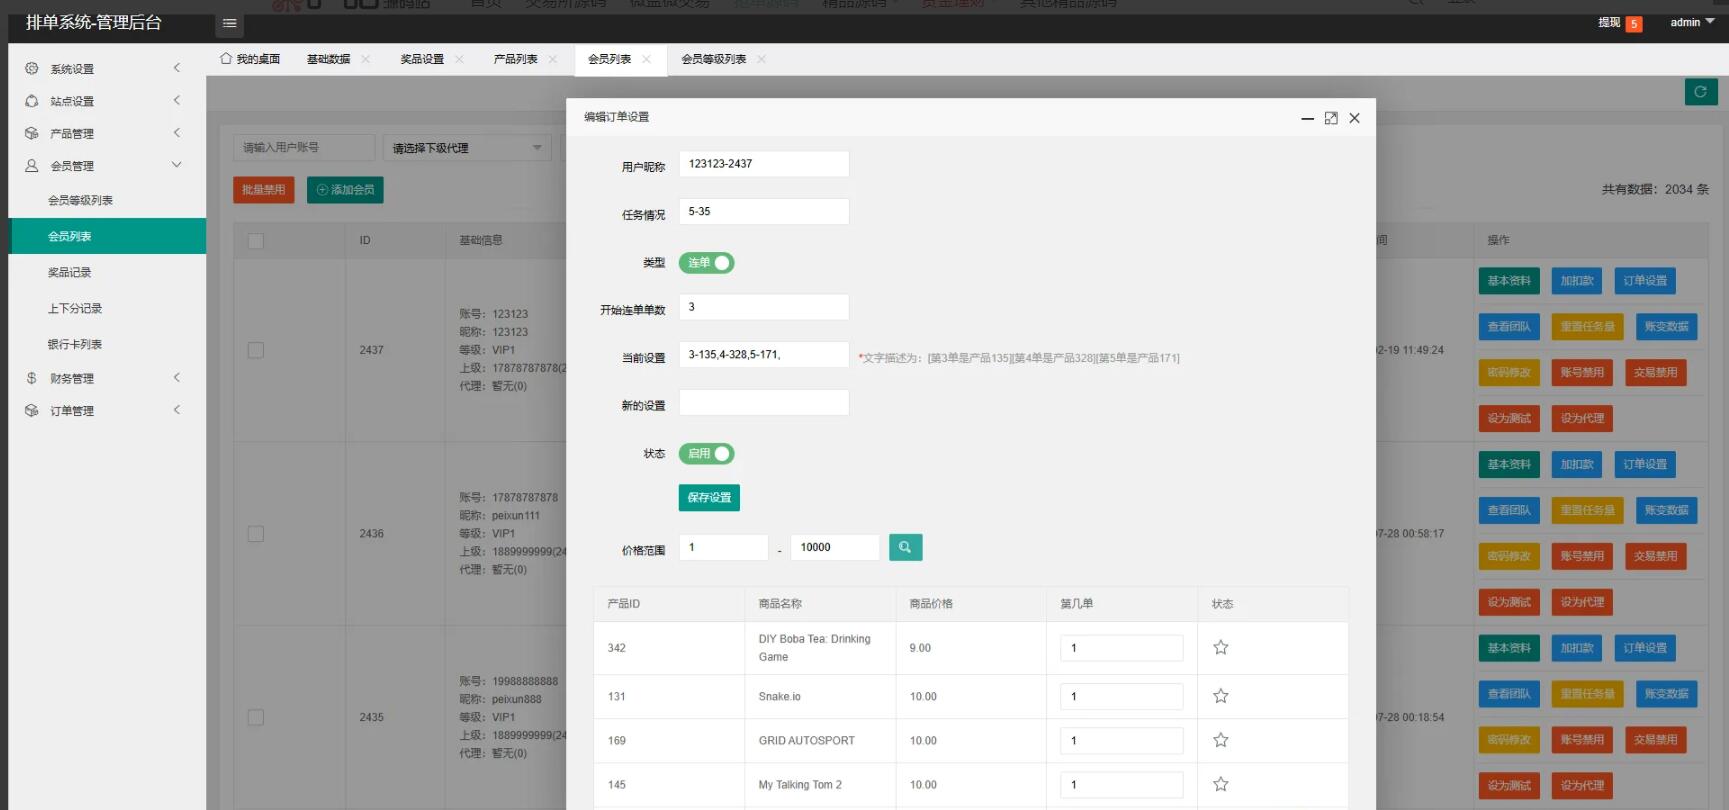This screenshot has height=810, width=1729.
Task: Click the green search icon beside price range
Action: coord(905,547)
